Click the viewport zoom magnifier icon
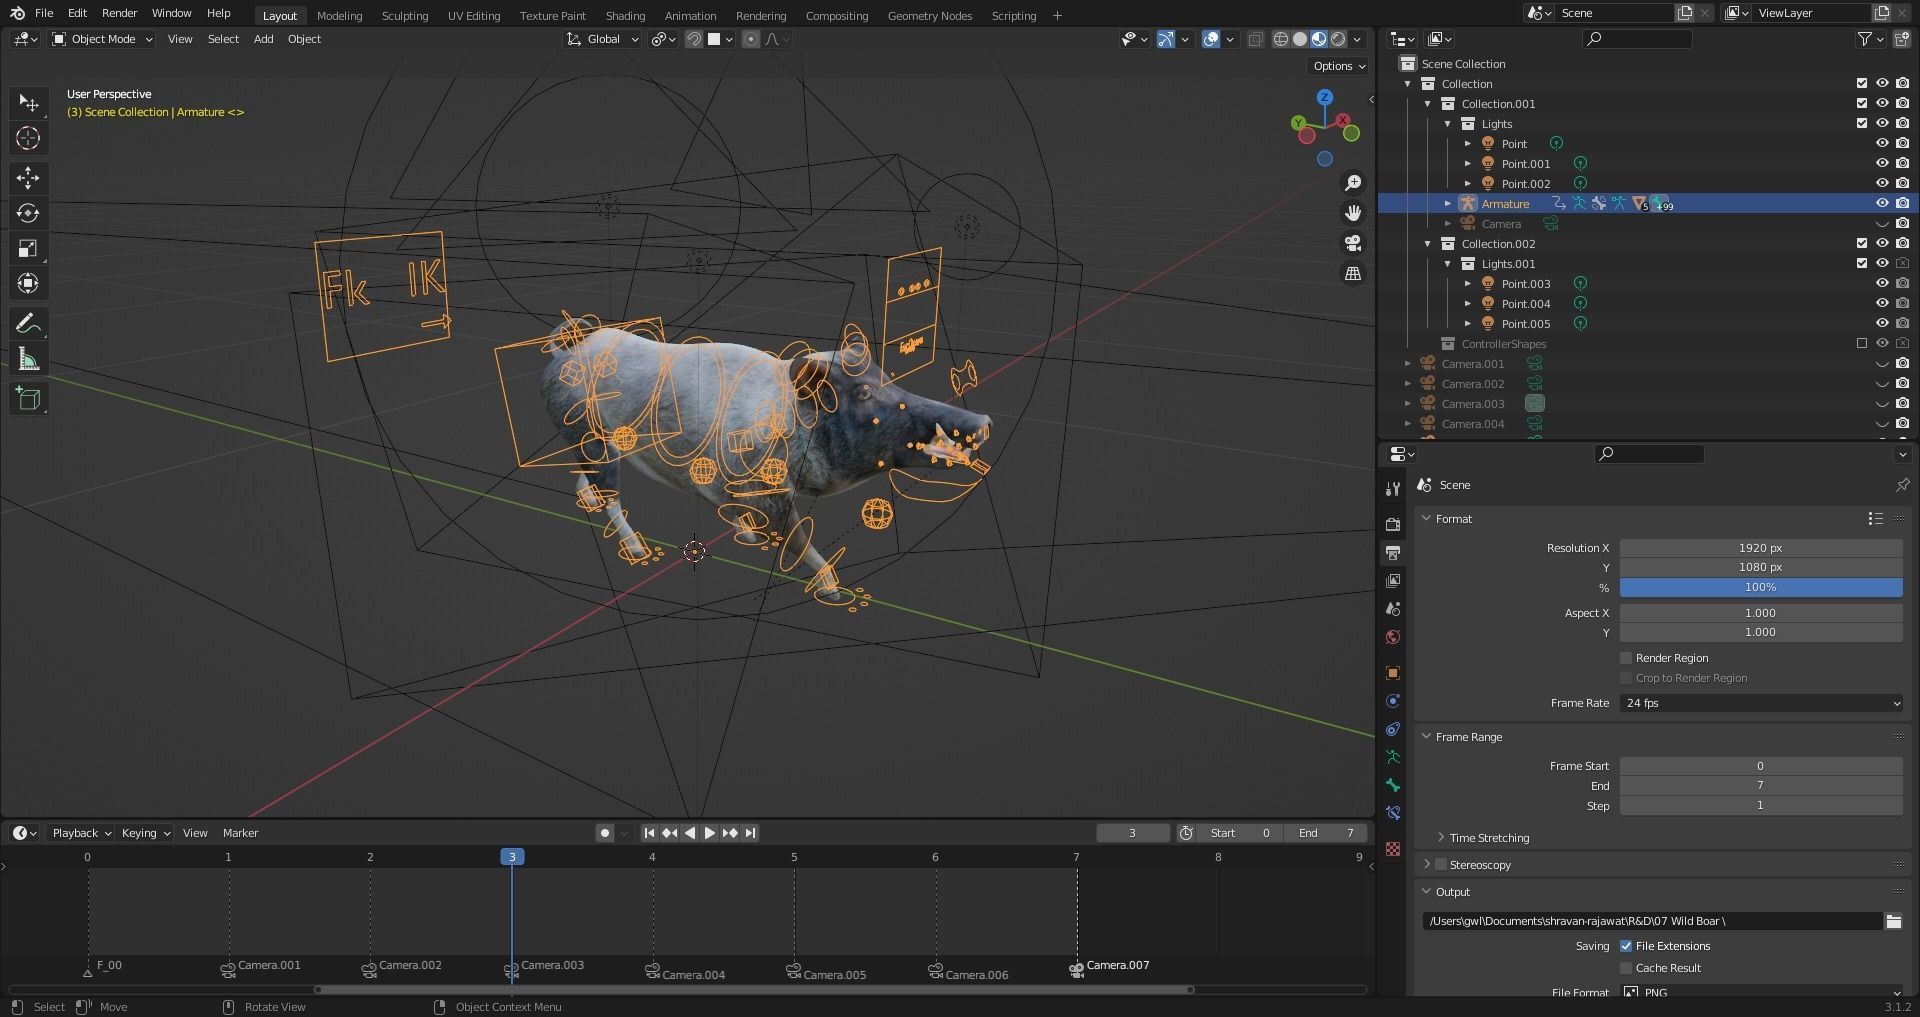This screenshot has height=1017, width=1920. [1353, 183]
